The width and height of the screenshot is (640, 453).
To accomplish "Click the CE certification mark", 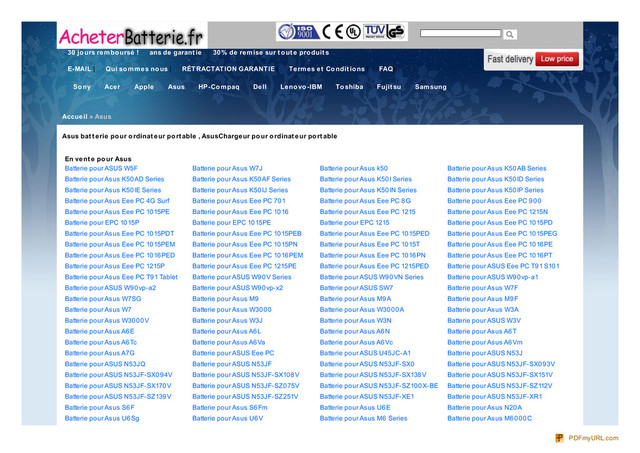I will [x=333, y=32].
